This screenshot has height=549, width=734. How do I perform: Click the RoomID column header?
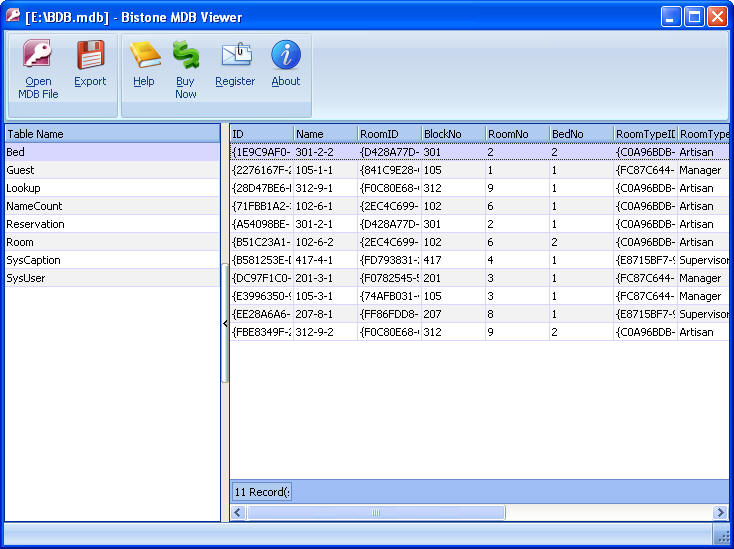pyautogui.click(x=390, y=134)
